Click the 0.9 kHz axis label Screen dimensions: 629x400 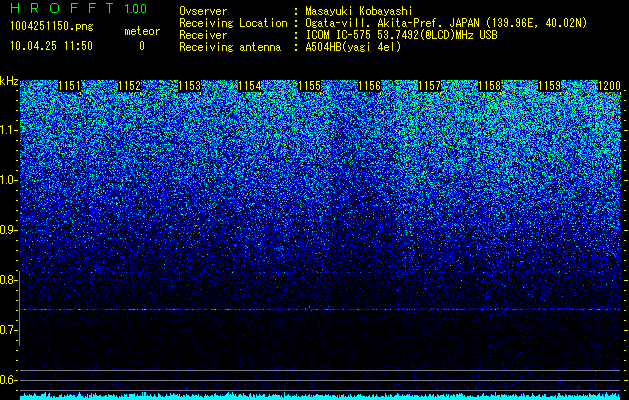[x=7, y=230]
